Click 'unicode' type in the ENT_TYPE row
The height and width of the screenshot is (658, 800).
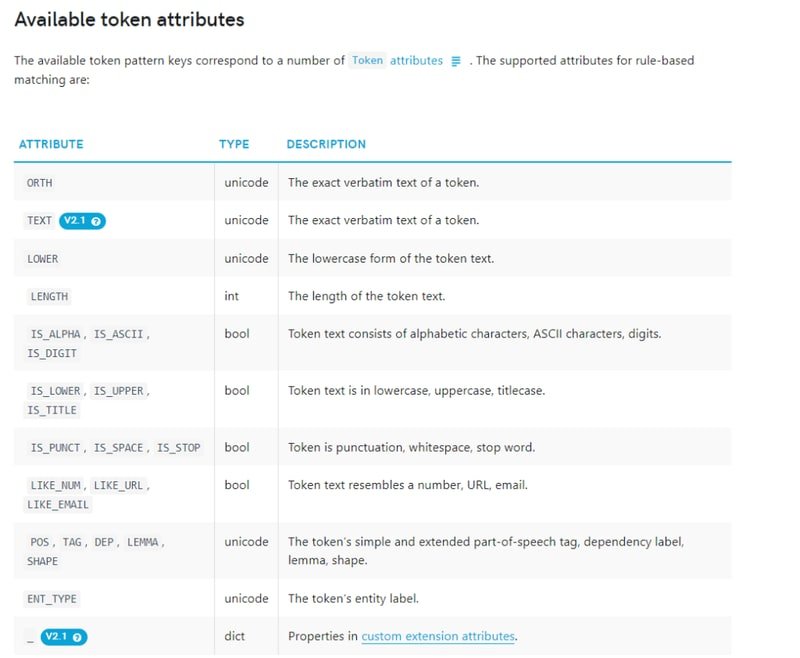pos(246,598)
